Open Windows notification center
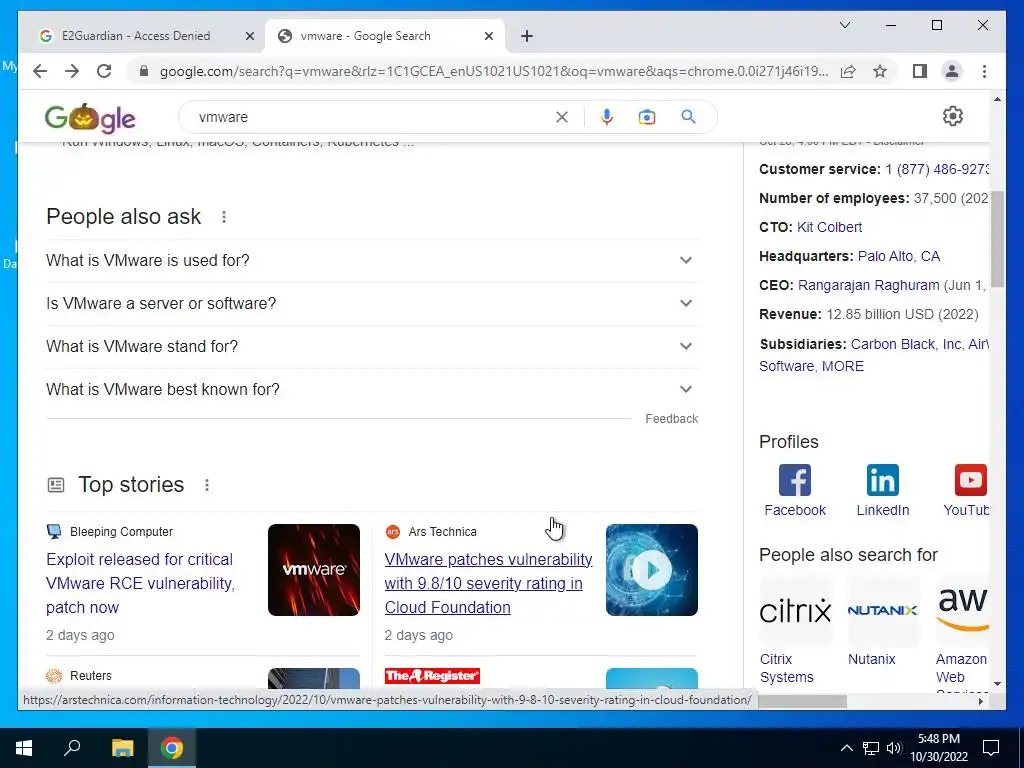 991,748
